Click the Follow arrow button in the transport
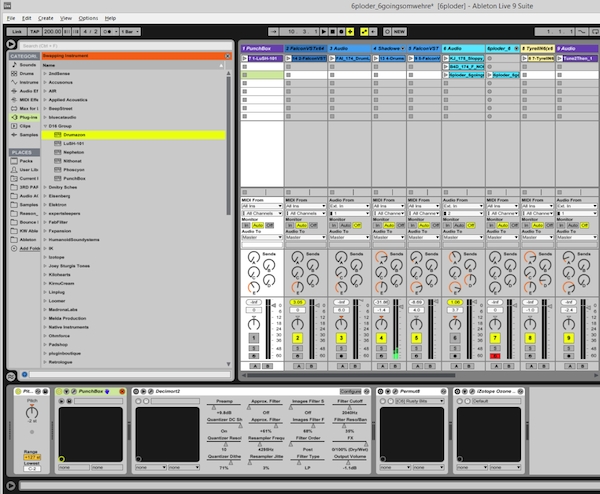 coord(273,32)
